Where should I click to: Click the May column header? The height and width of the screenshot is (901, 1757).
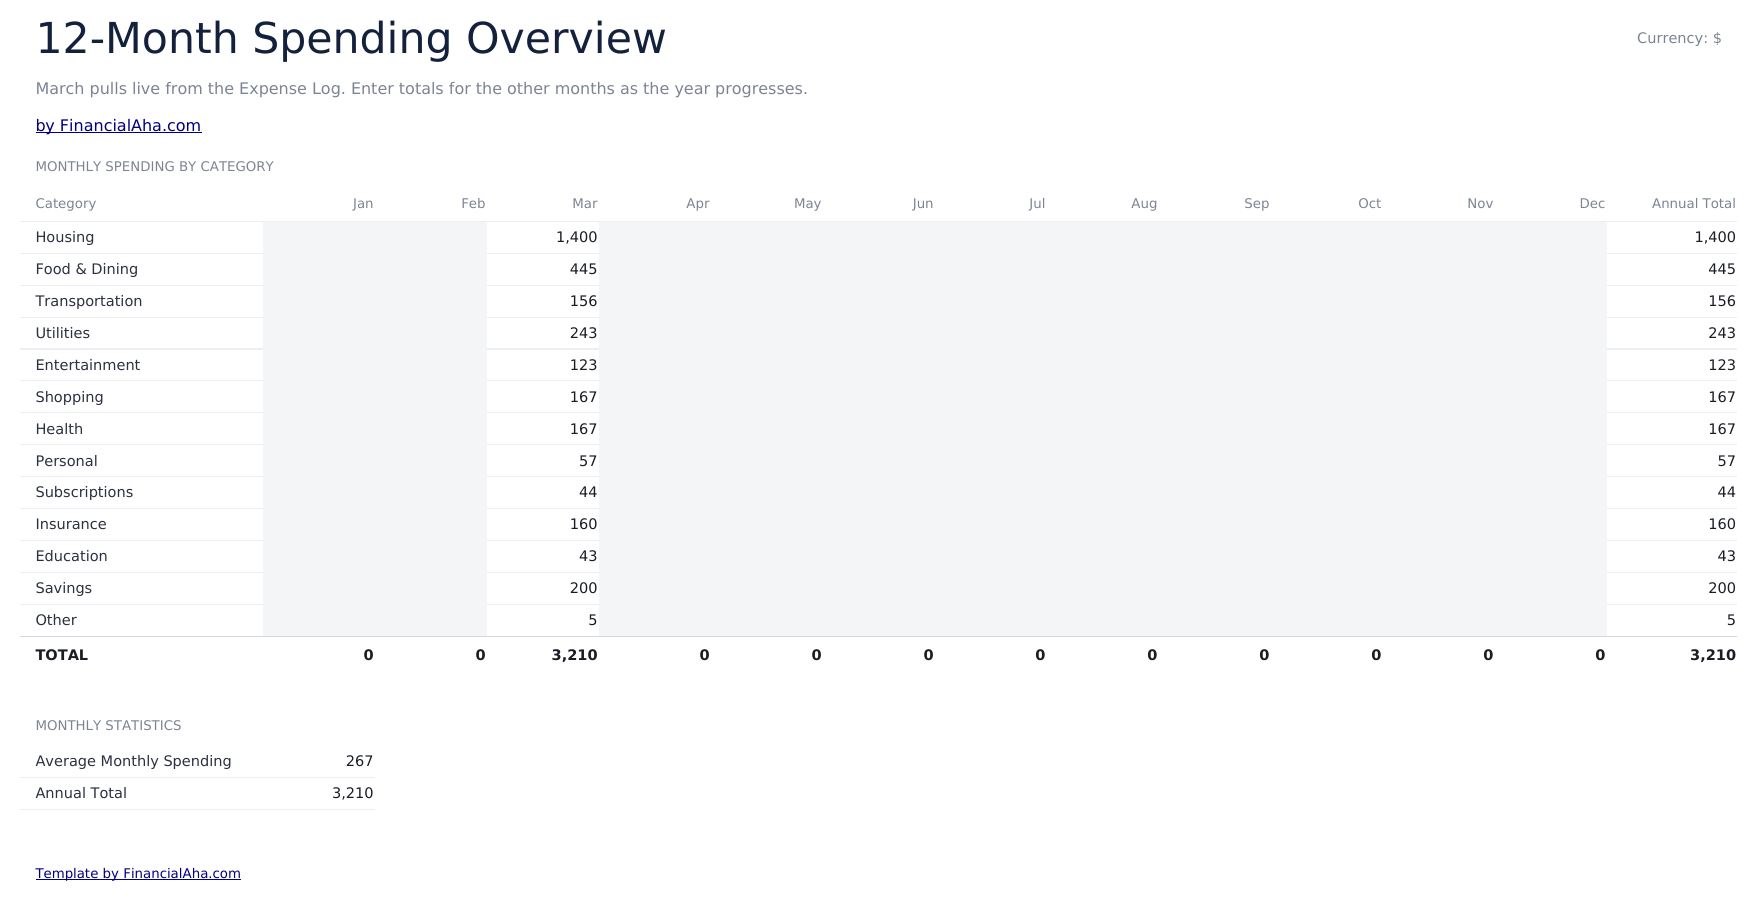click(x=808, y=203)
